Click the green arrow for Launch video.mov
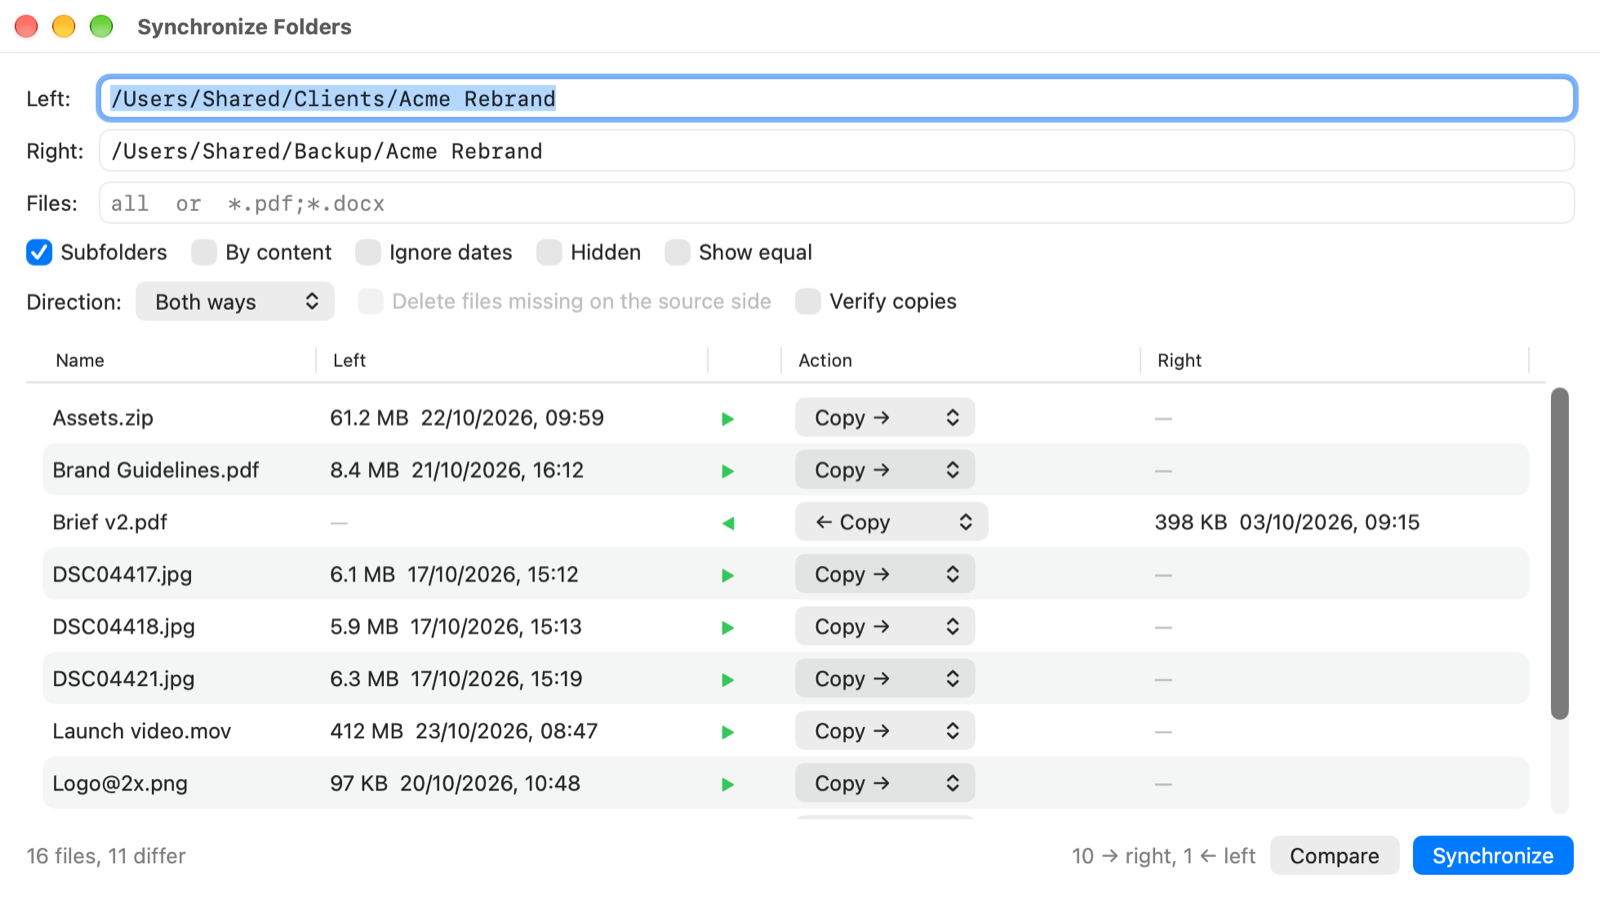 point(728,732)
